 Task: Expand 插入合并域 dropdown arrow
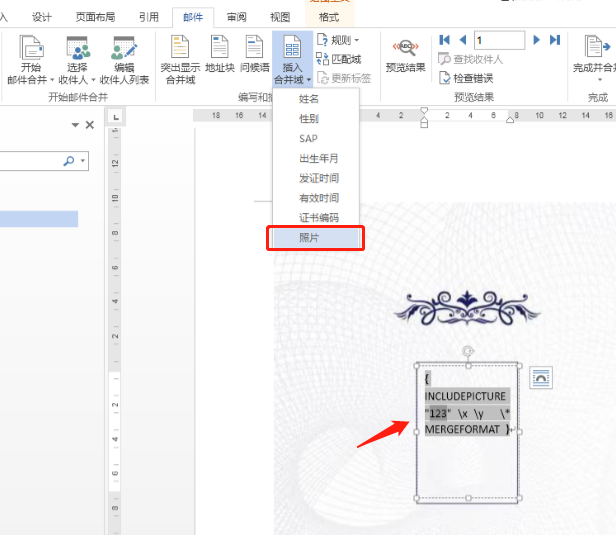coord(309,80)
